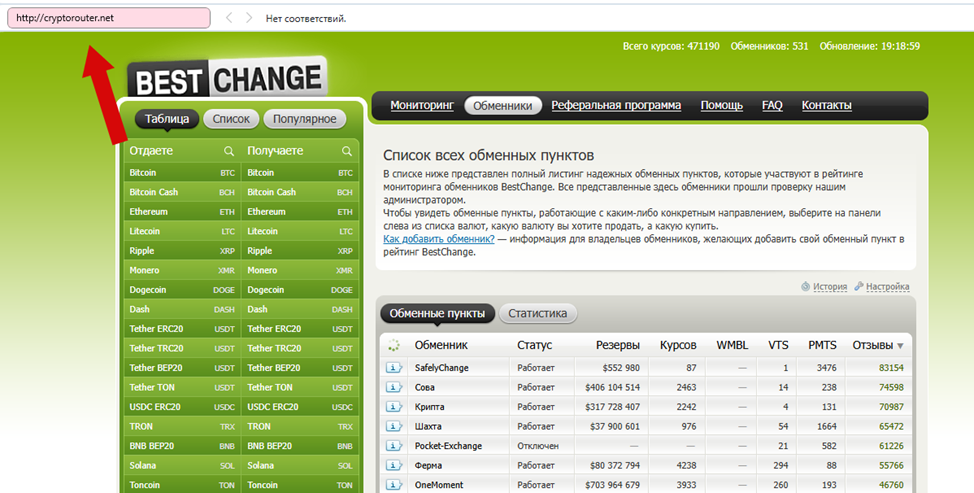Click the search icon next to Отдаете
Screen dimensions: 974x493
pos(229,151)
